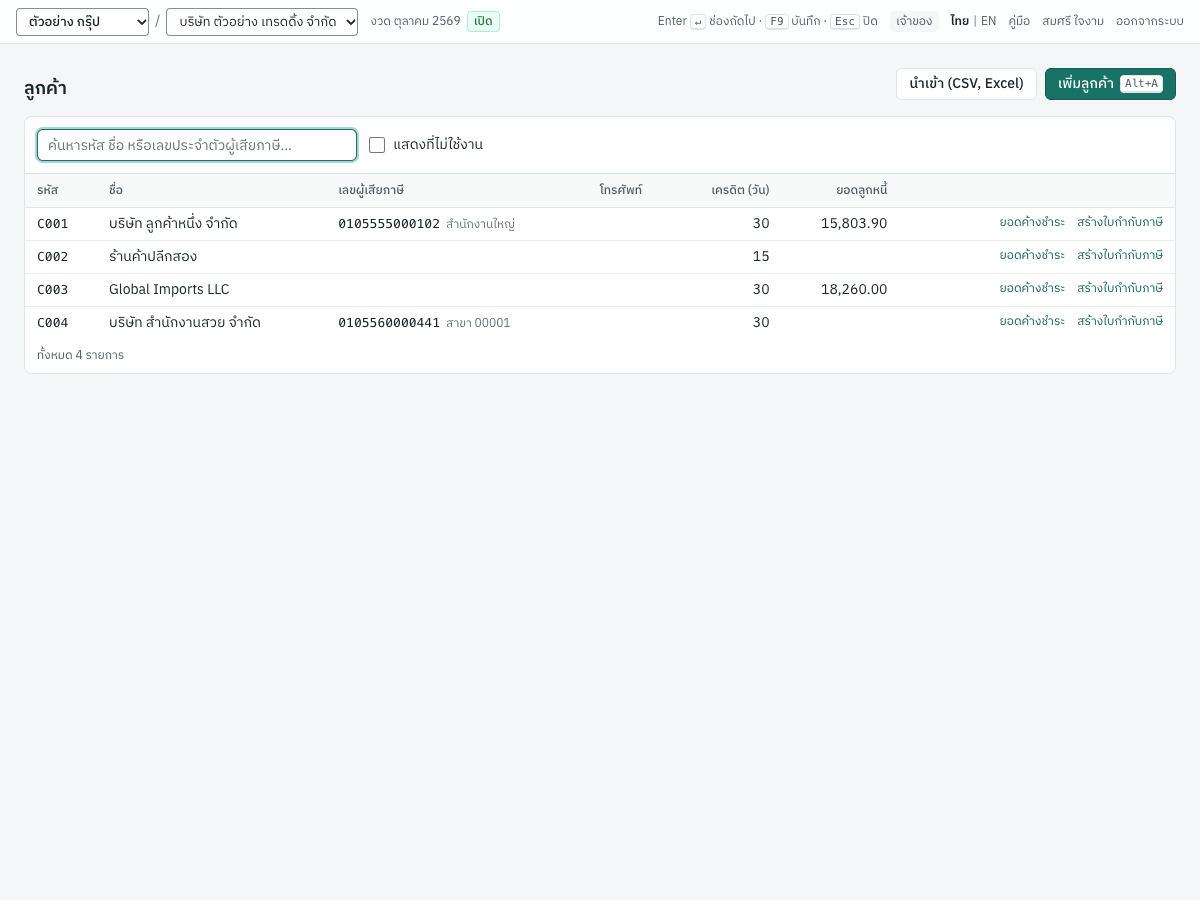Open ยอดค้างชำระ for customer C002
This screenshot has height=900, width=1200.
1032,255
